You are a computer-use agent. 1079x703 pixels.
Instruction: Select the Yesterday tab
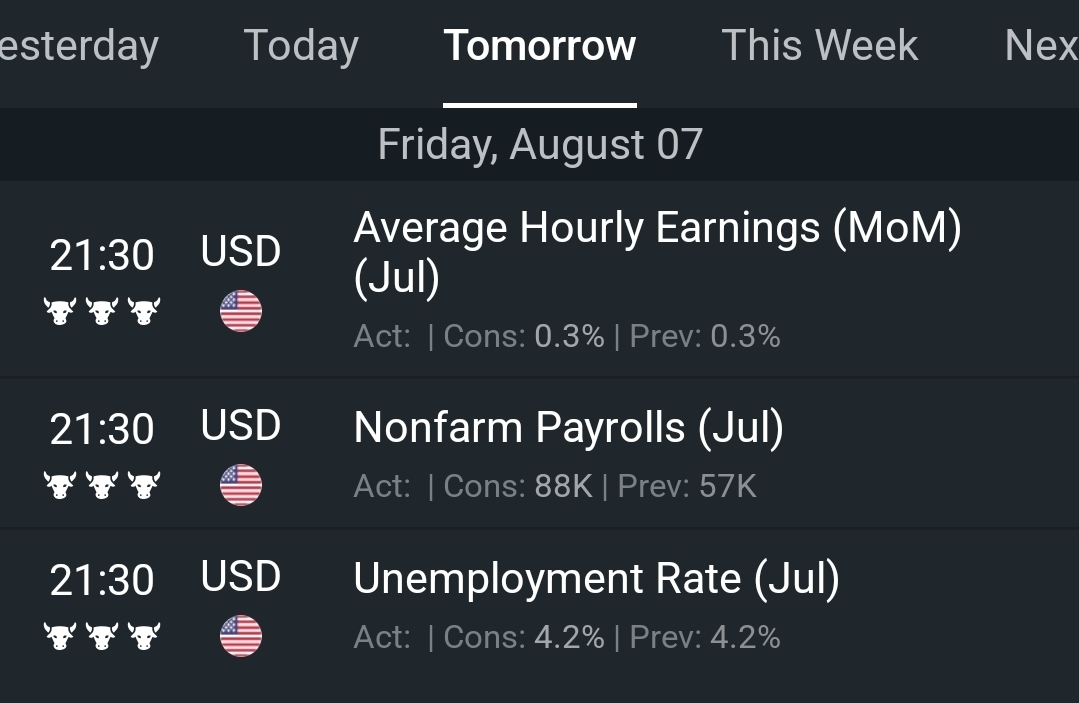(x=79, y=47)
